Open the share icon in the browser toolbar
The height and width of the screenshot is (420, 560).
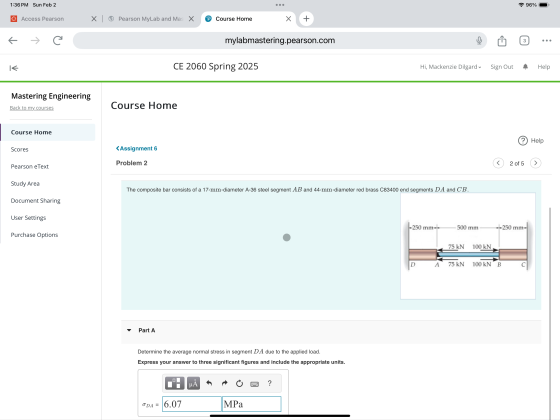pyautogui.click(x=502, y=41)
